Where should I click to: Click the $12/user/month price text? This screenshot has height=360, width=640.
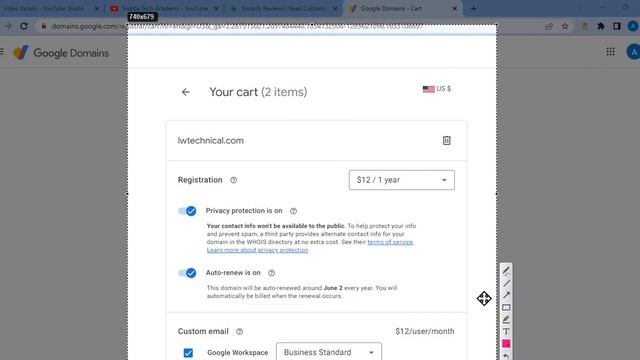coord(424,331)
